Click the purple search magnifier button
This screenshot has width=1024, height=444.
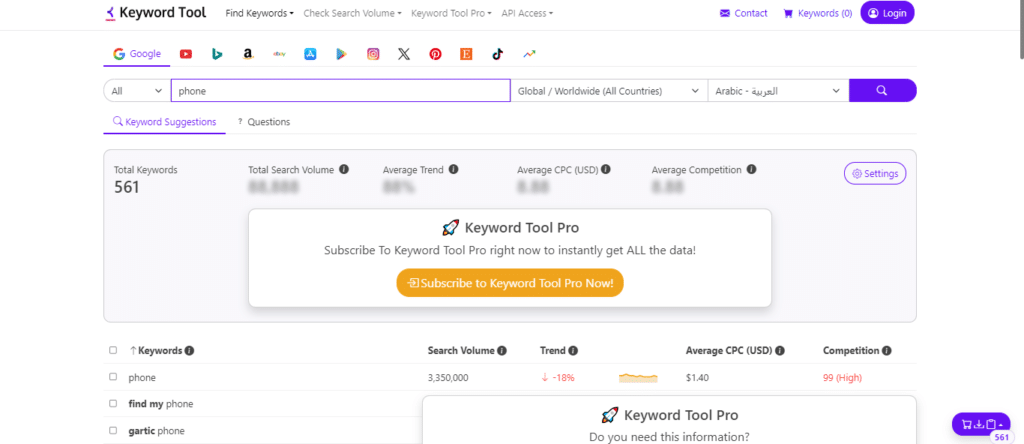[882, 91]
